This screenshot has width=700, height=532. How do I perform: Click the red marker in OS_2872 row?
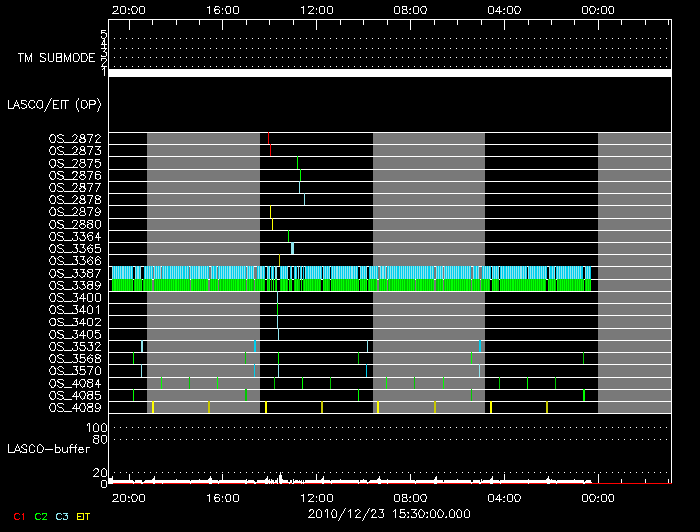coord(268,138)
